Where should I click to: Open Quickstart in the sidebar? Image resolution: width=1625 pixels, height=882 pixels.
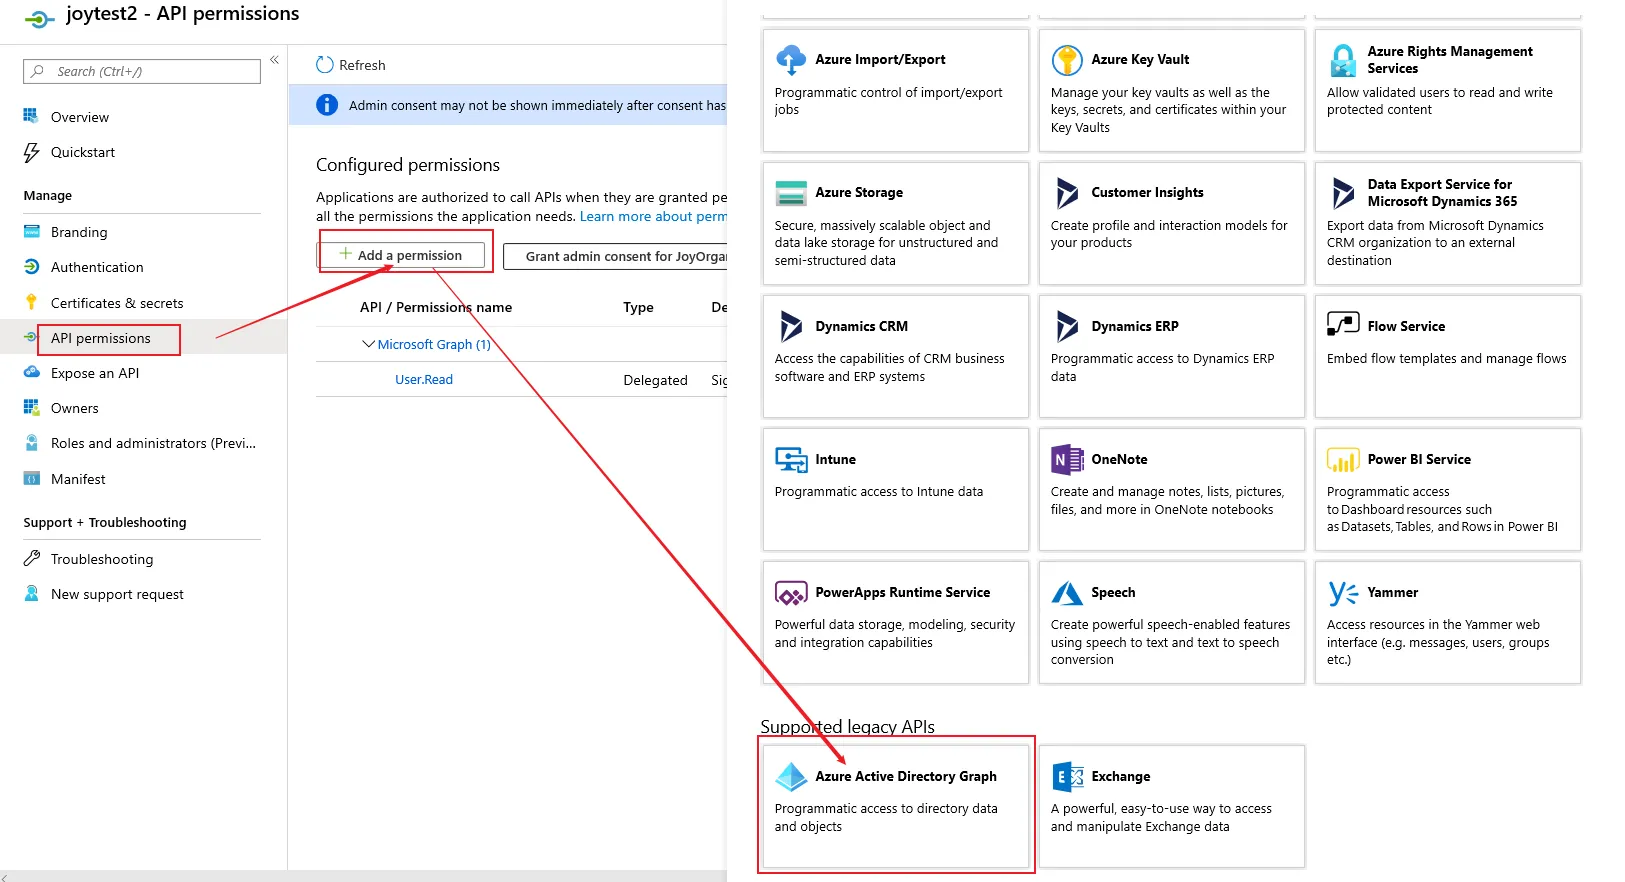pos(83,152)
